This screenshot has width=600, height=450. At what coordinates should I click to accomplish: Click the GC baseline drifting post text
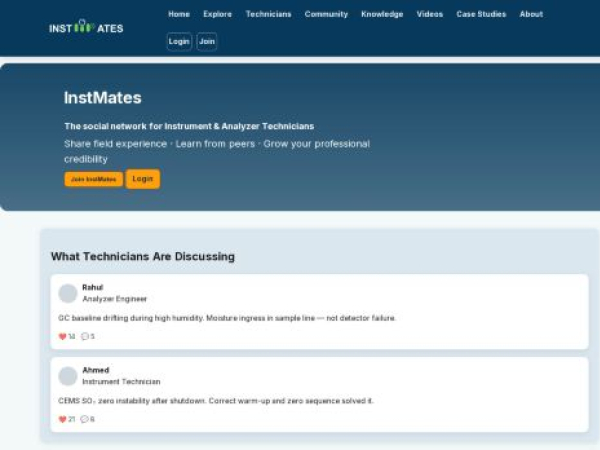click(227, 318)
